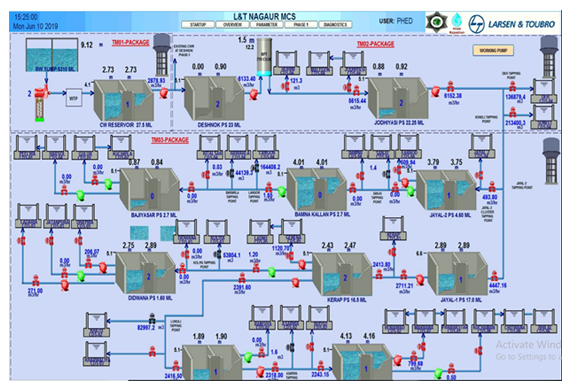Open the STARTUP screen button
The image size is (570, 390).
point(198,24)
